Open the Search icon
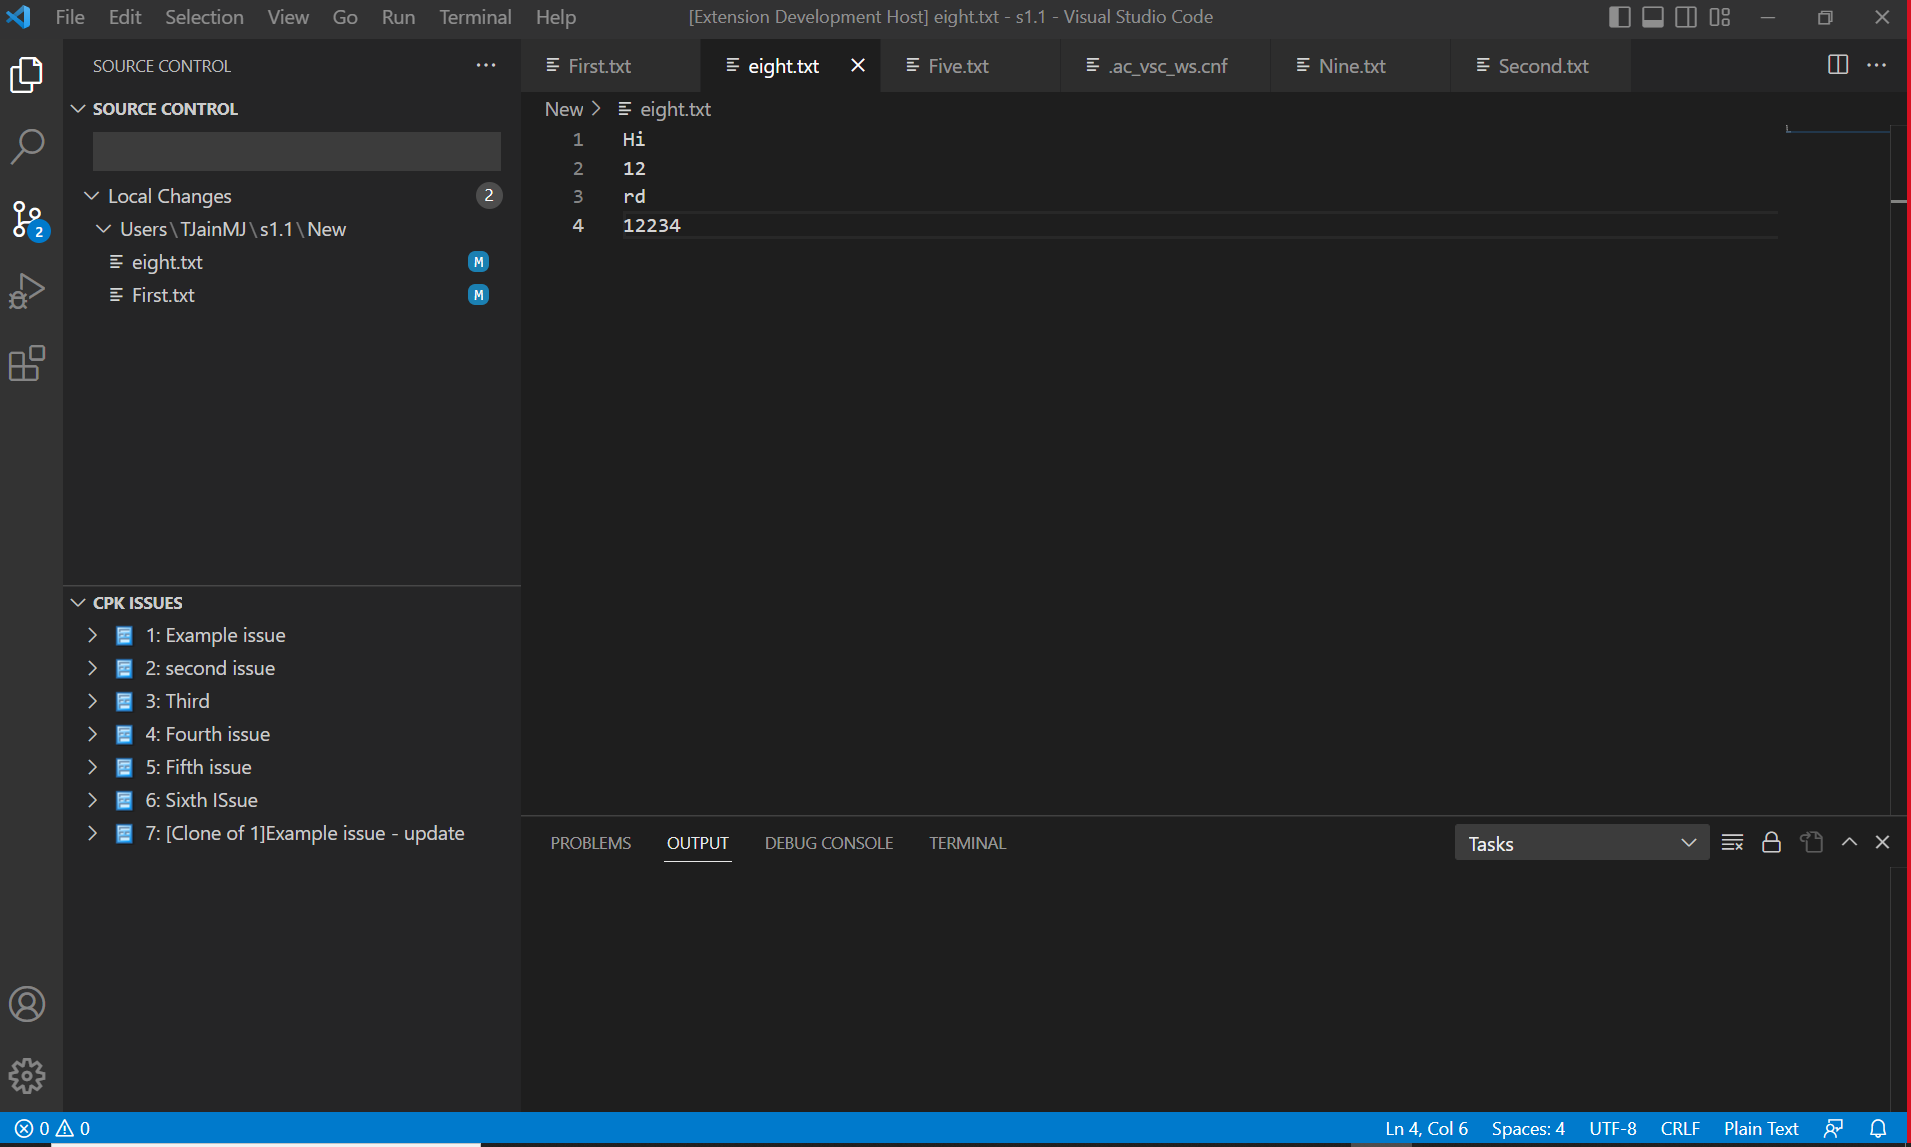 click(x=27, y=146)
